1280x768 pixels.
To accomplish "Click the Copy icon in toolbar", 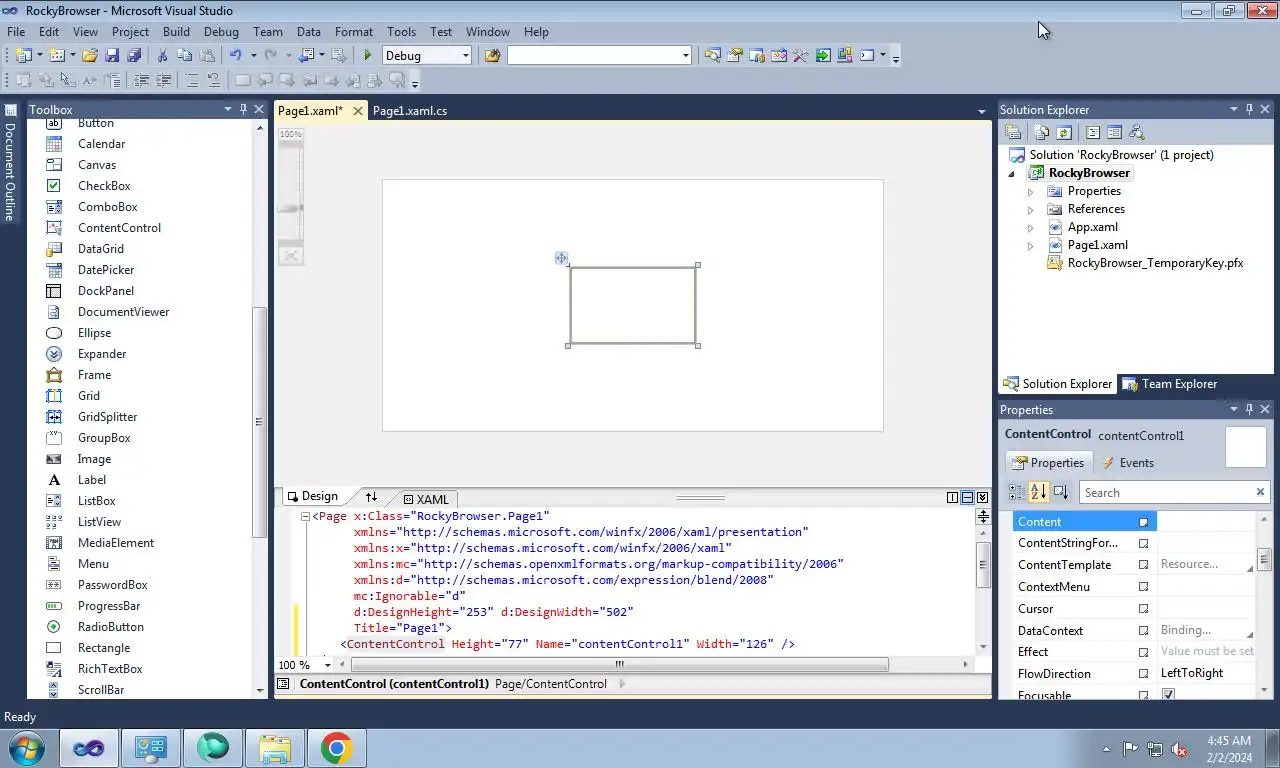I will pyautogui.click(x=184, y=55).
